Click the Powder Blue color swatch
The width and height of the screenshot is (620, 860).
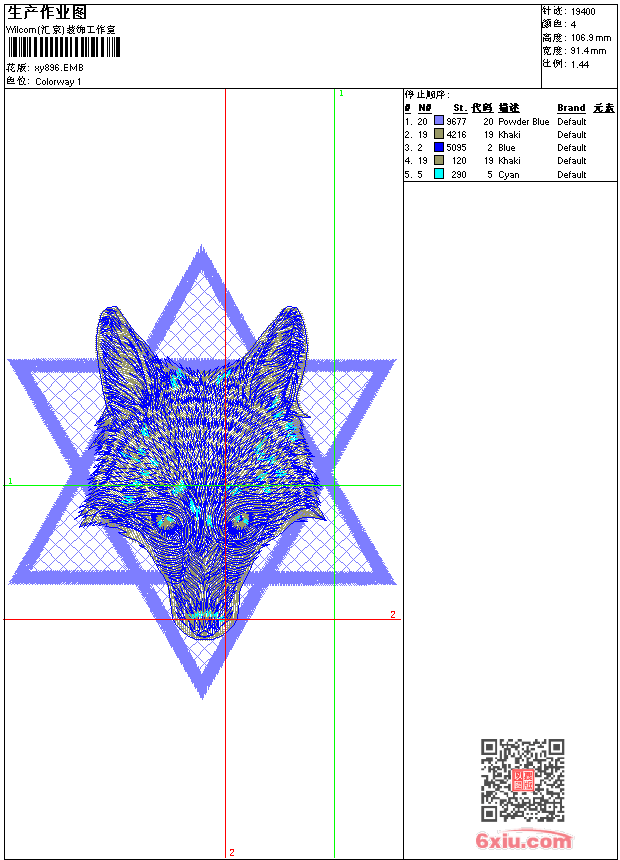point(439,121)
